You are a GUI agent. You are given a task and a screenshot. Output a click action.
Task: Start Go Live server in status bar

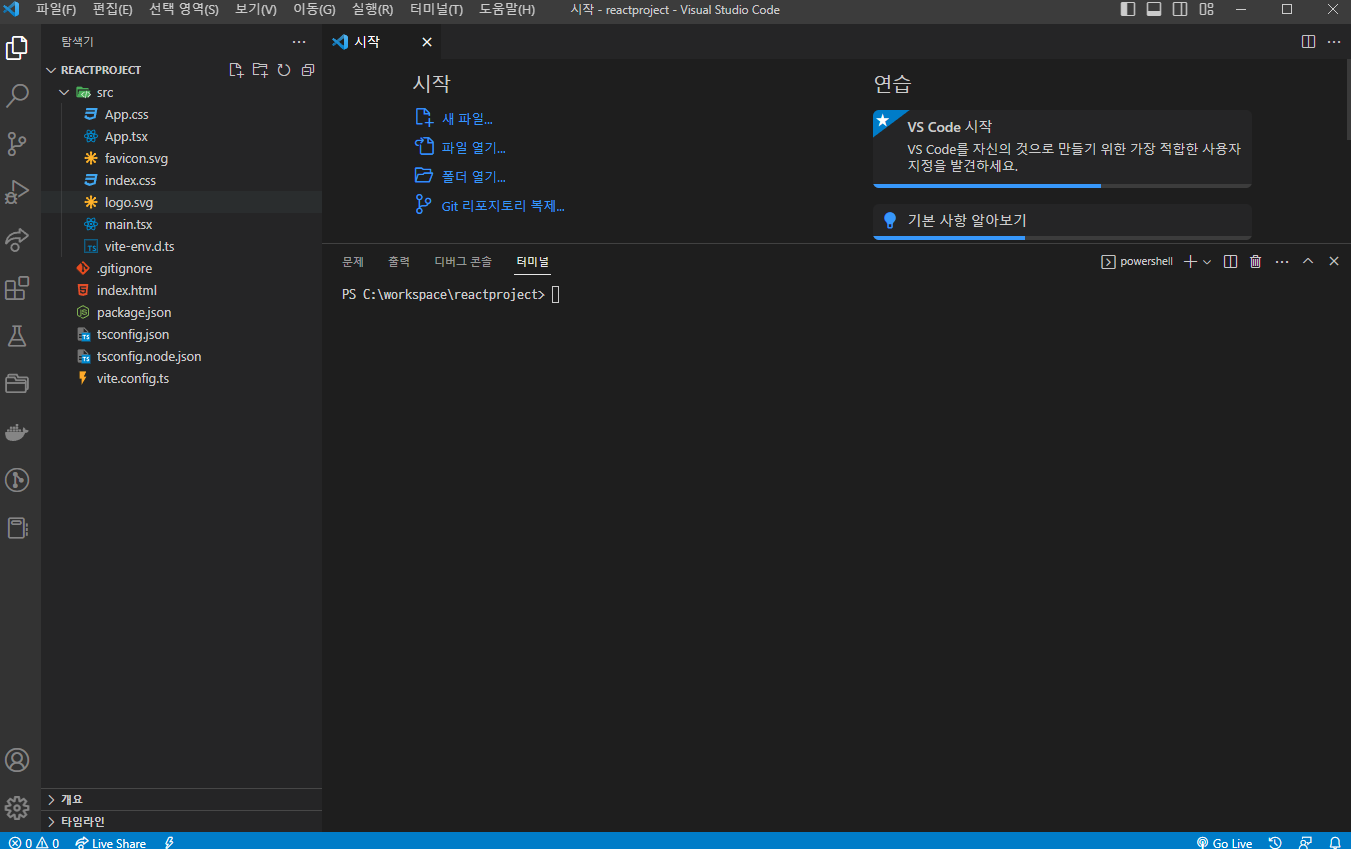tap(1224, 843)
